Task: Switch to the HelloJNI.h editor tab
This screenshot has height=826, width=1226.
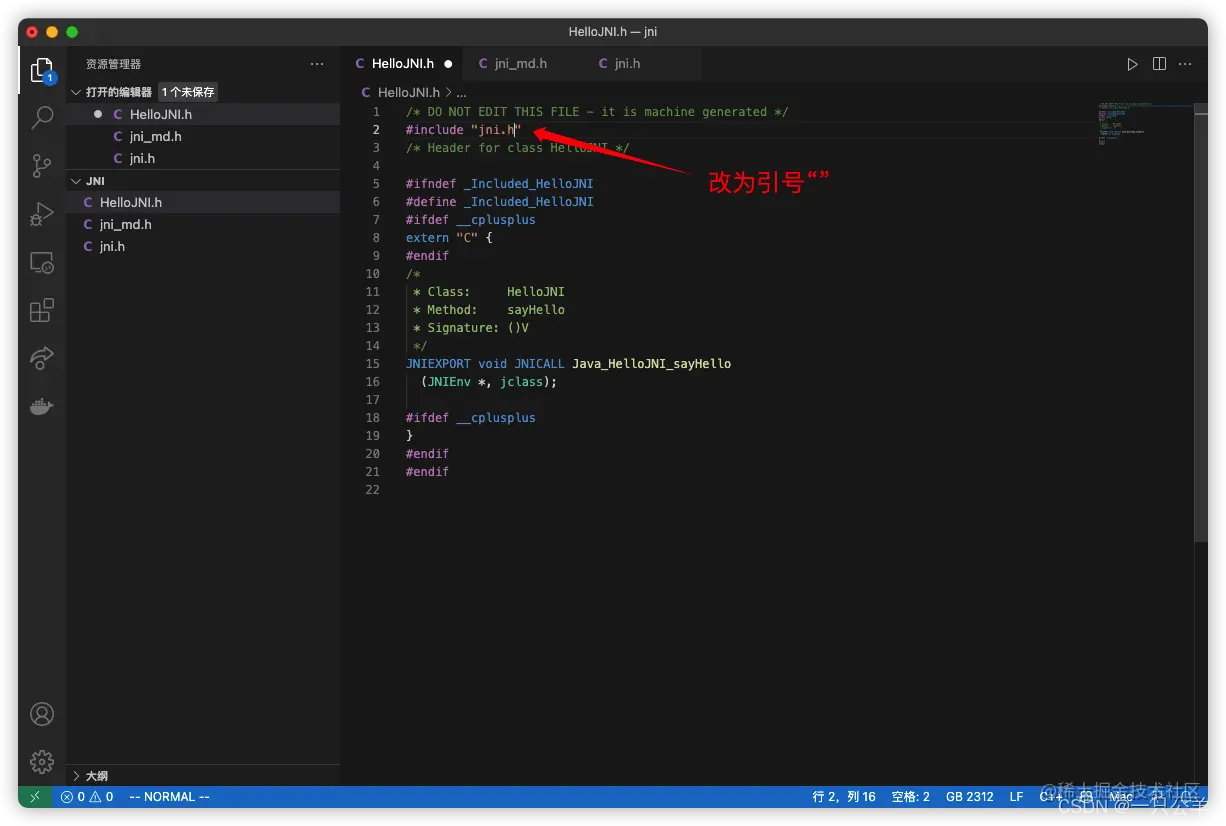Action: pos(403,64)
